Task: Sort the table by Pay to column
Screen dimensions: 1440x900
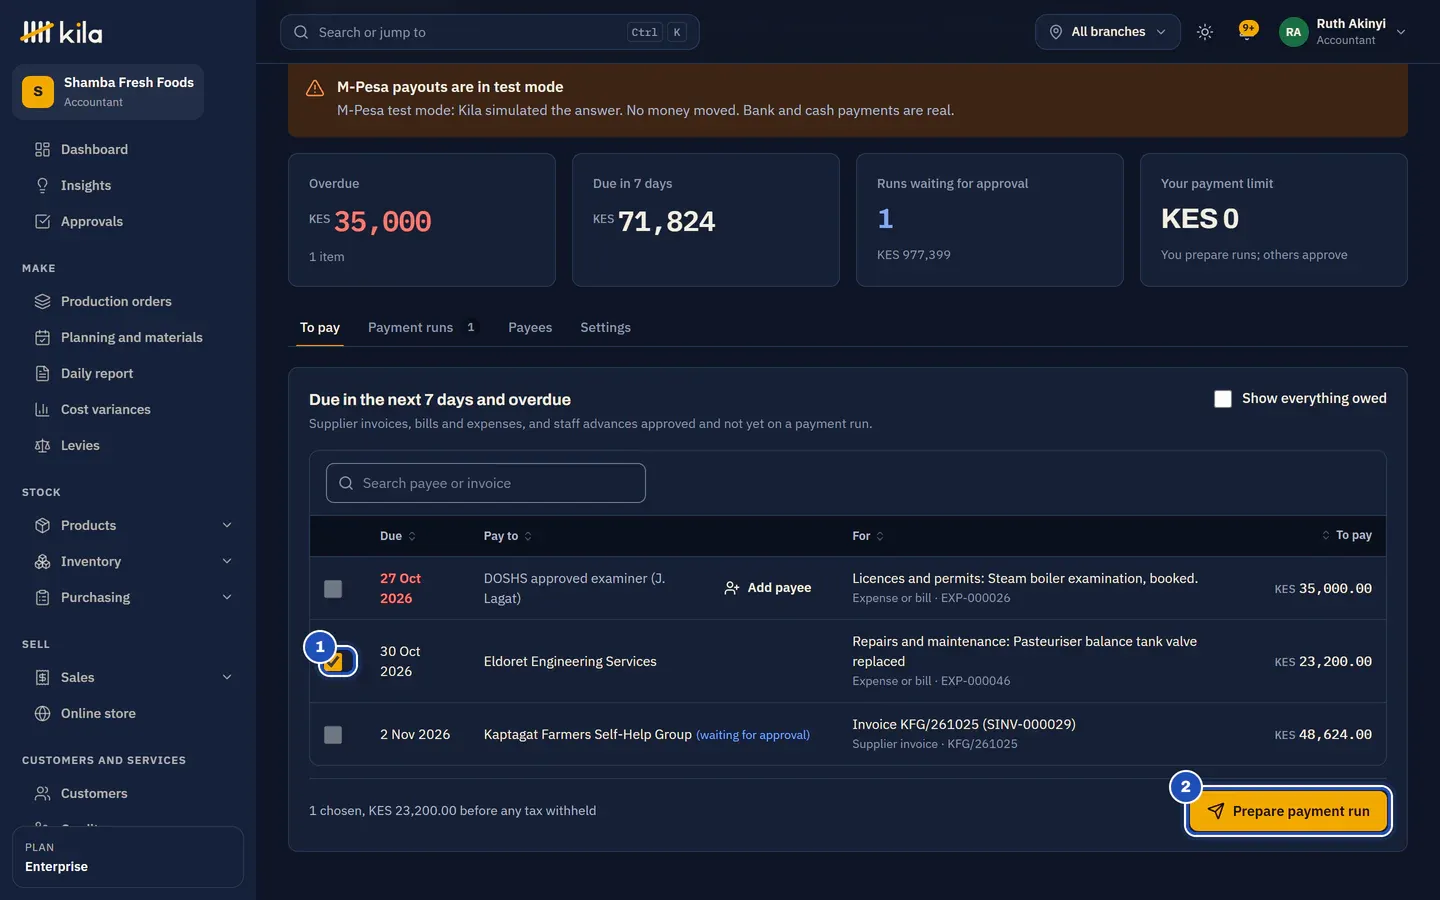Action: click(508, 536)
